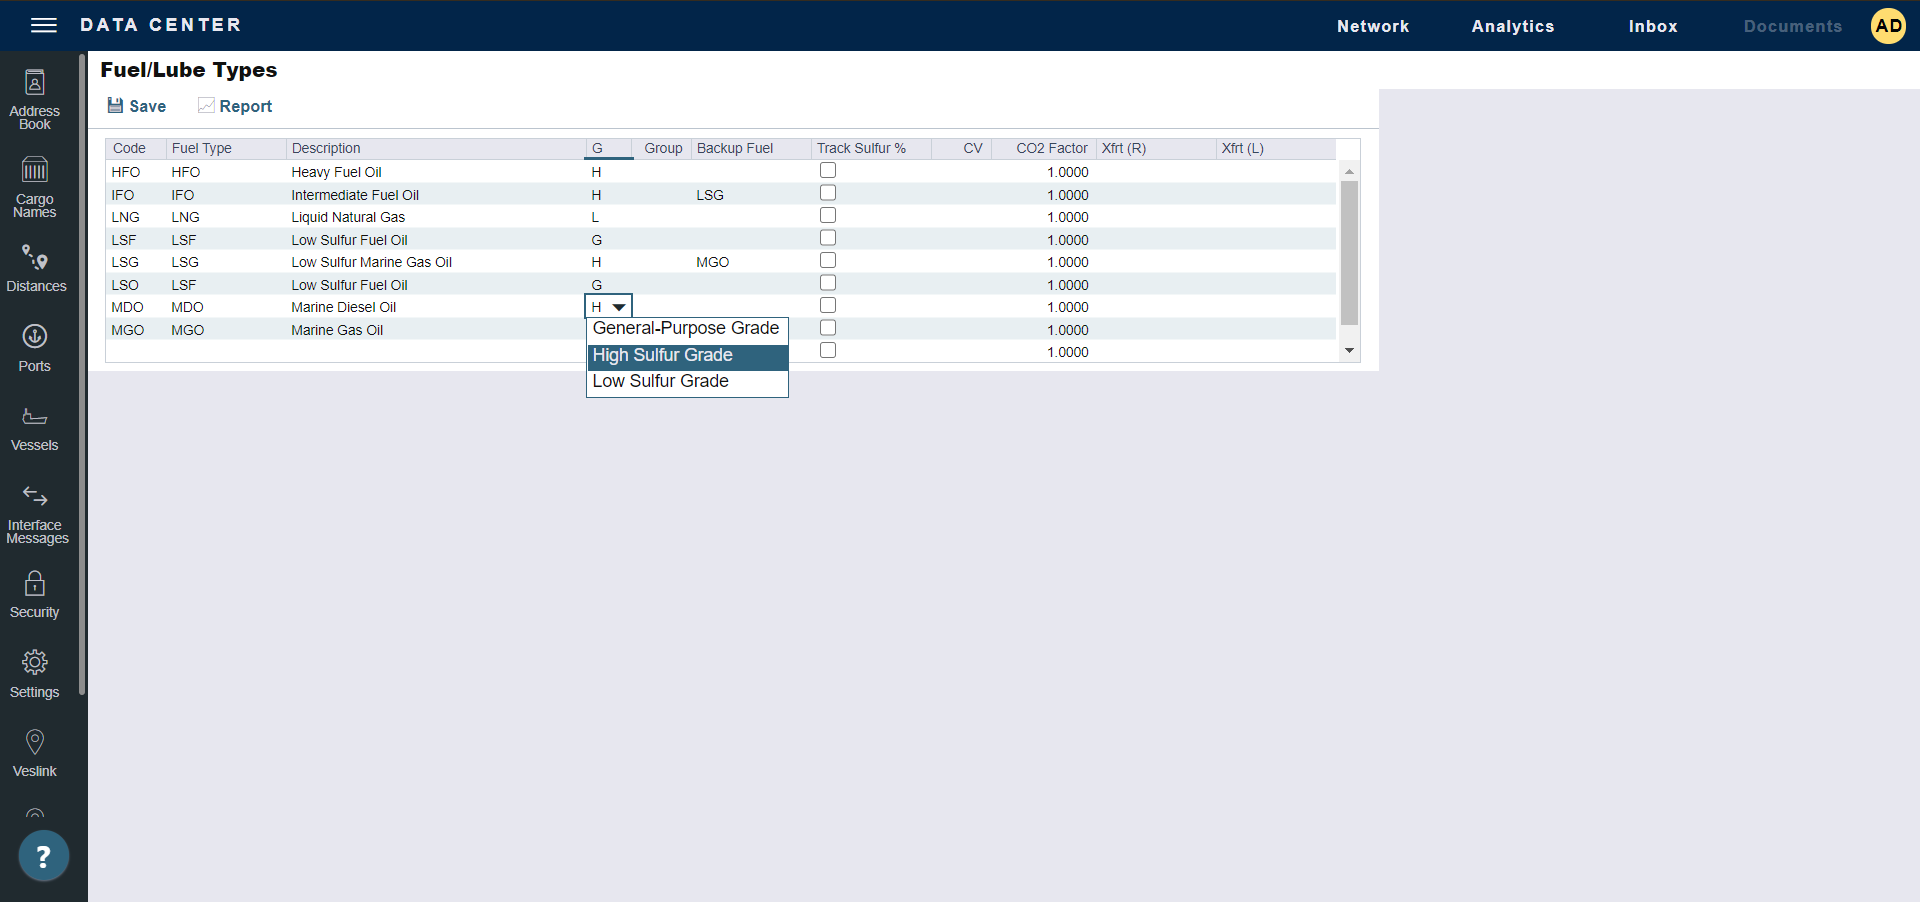
Task: Click the table scrollbar down arrow
Action: click(x=1349, y=351)
